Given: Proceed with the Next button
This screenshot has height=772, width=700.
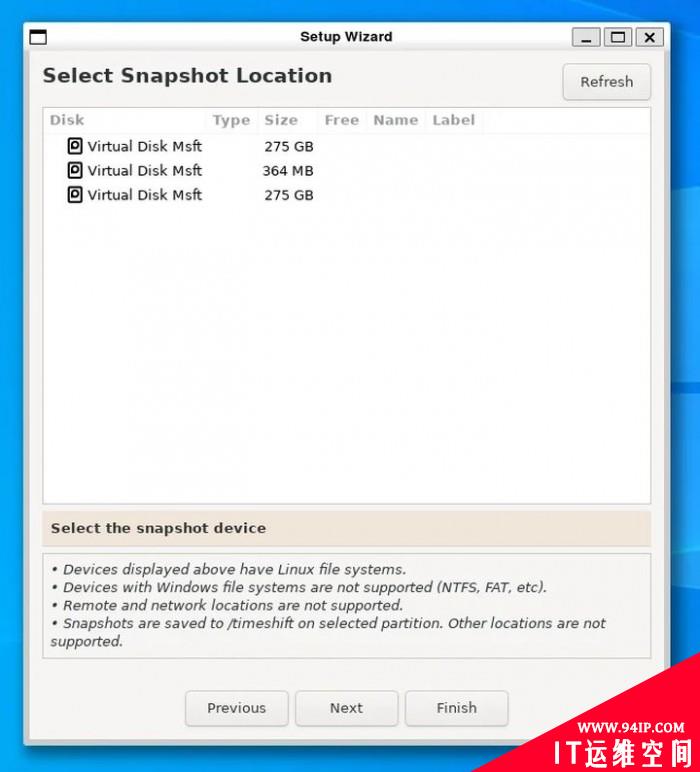Looking at the screenshot, I should point(347,708).
